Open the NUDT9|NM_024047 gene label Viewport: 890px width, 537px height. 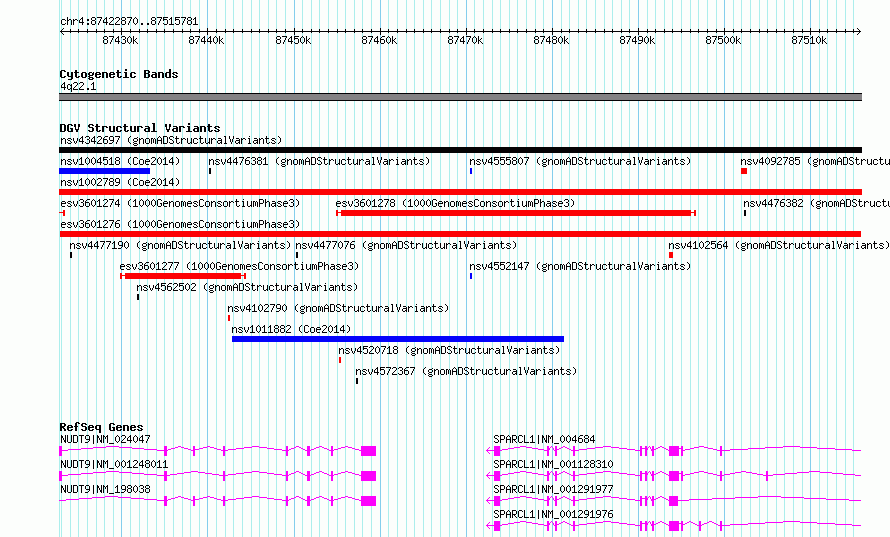pos(106,439)
